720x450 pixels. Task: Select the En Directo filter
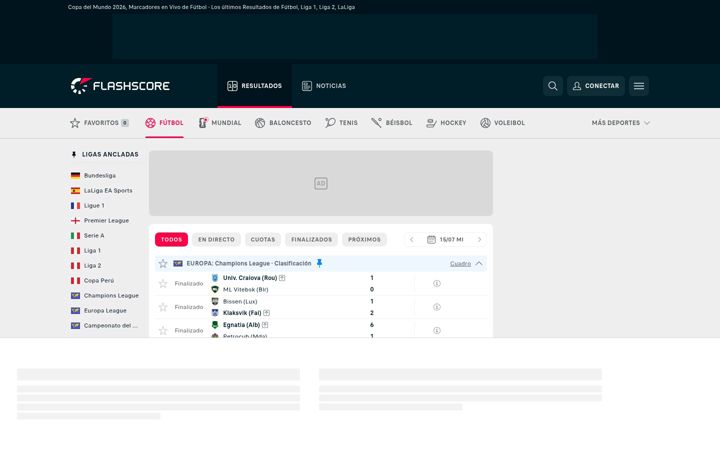tap(216, 240)
